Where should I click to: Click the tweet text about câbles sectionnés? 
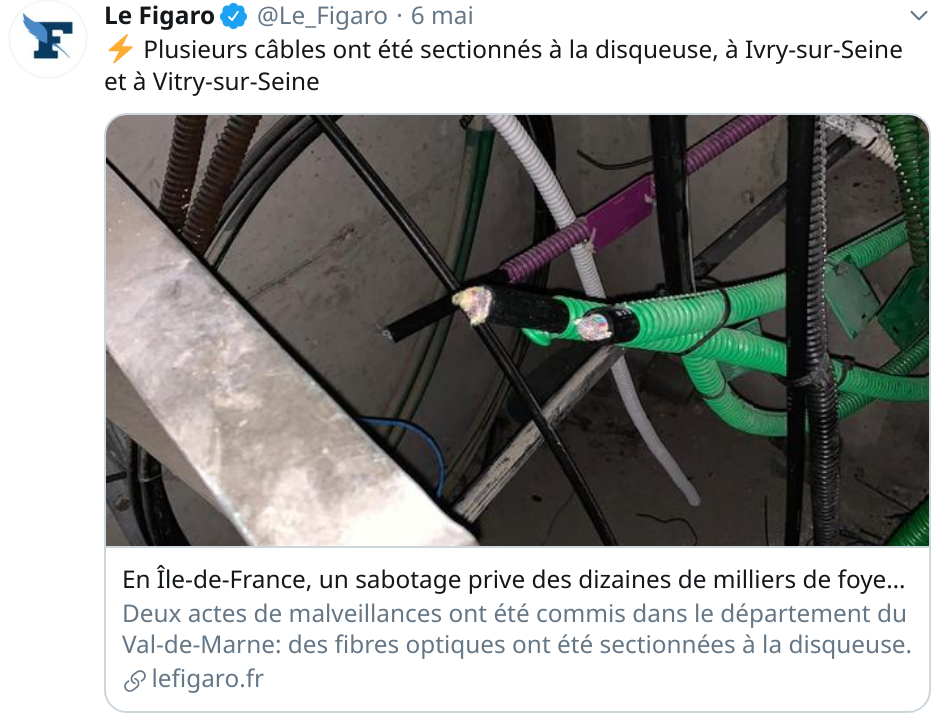503,66
